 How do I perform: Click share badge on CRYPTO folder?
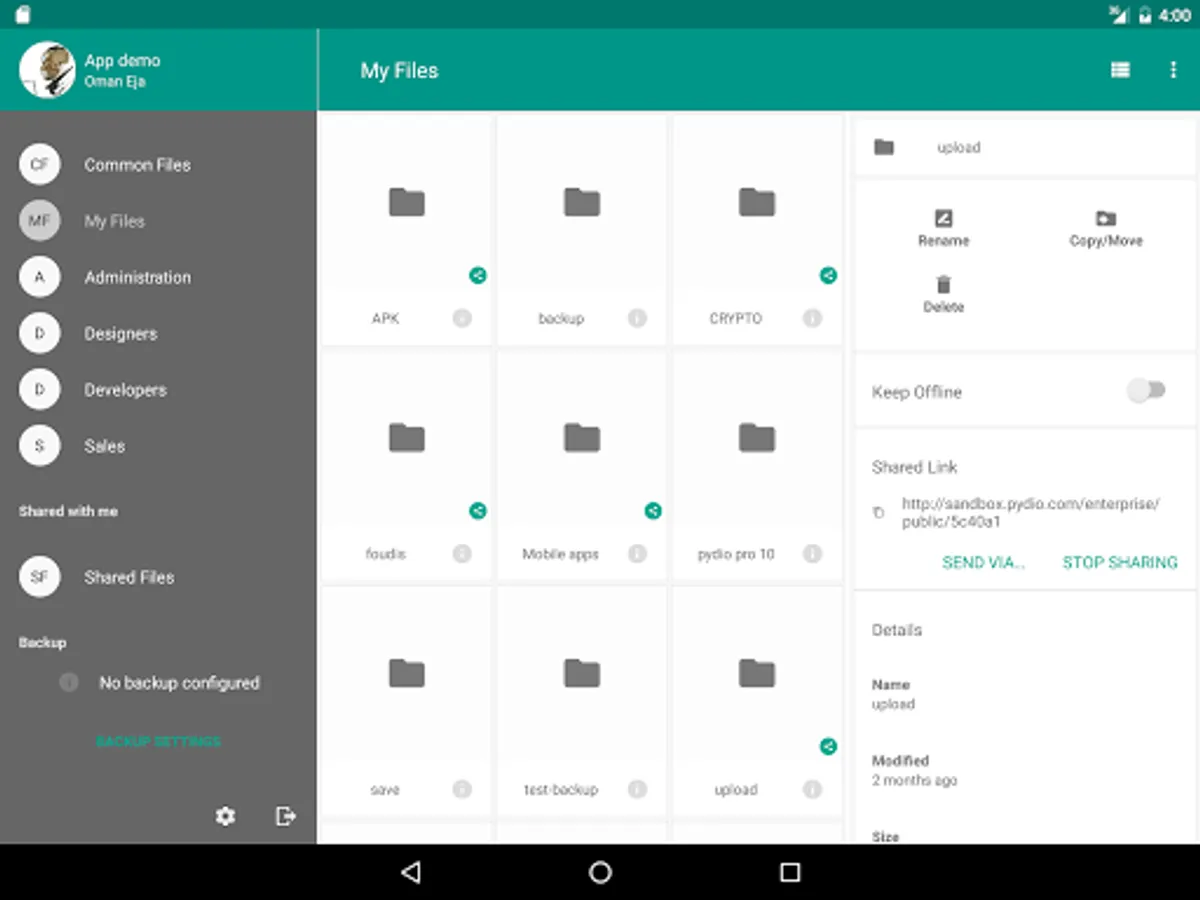[x=828, y=275]
